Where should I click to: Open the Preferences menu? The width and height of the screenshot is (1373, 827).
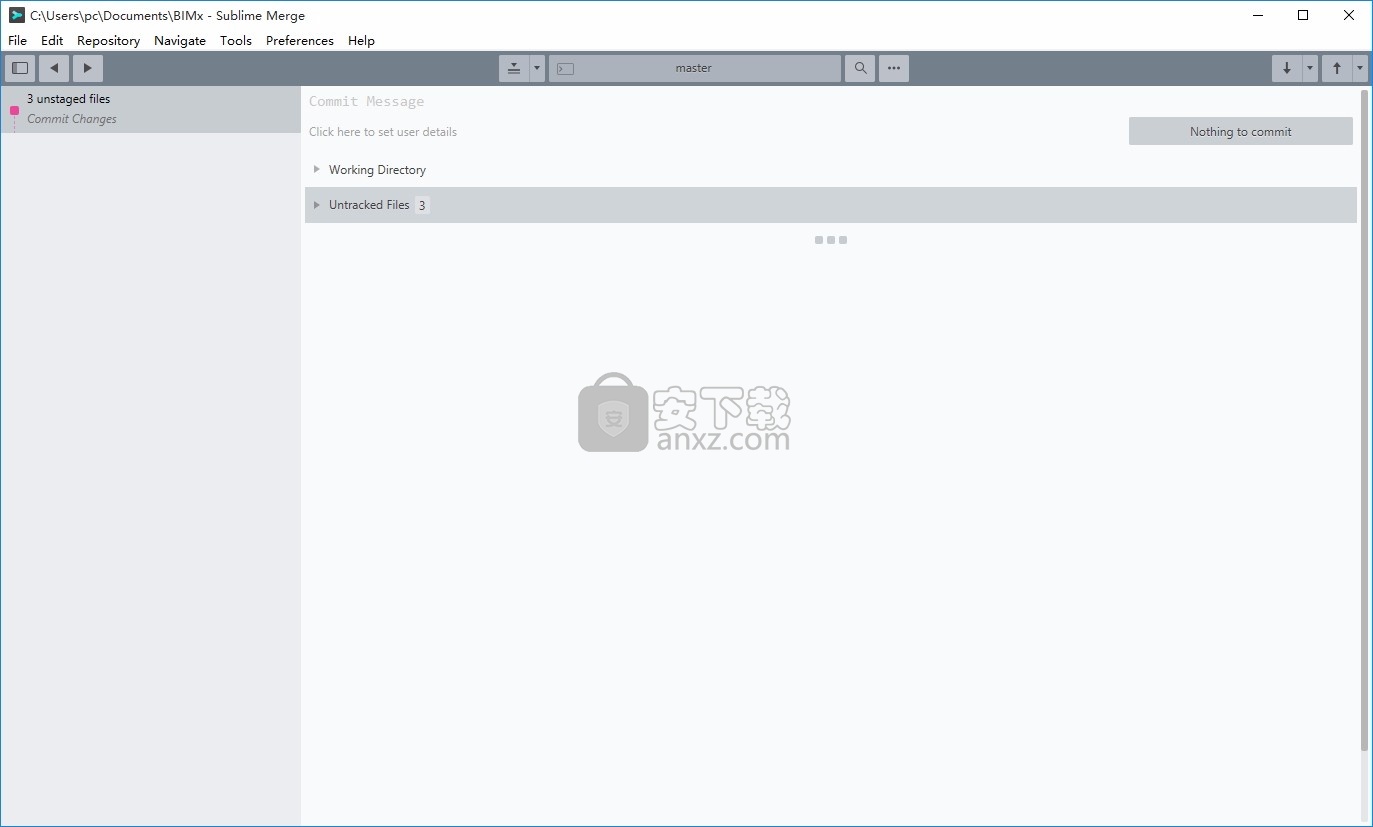(300, 41)
